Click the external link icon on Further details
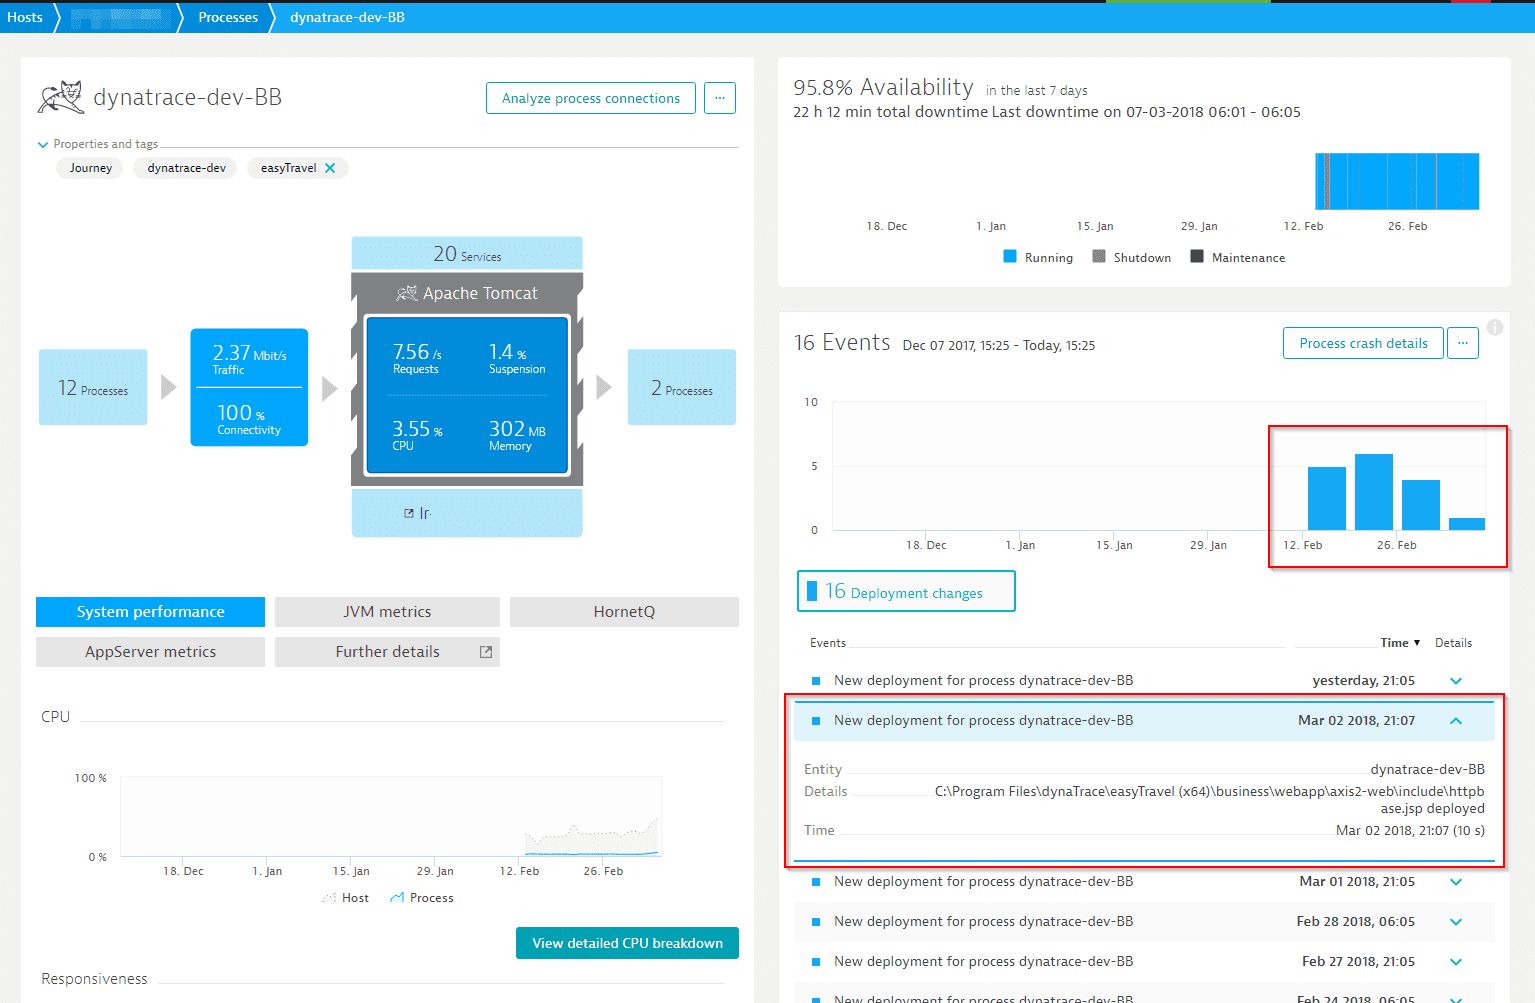The width and height of the screenshot is (1535, 1003). (x=486, y=652)
